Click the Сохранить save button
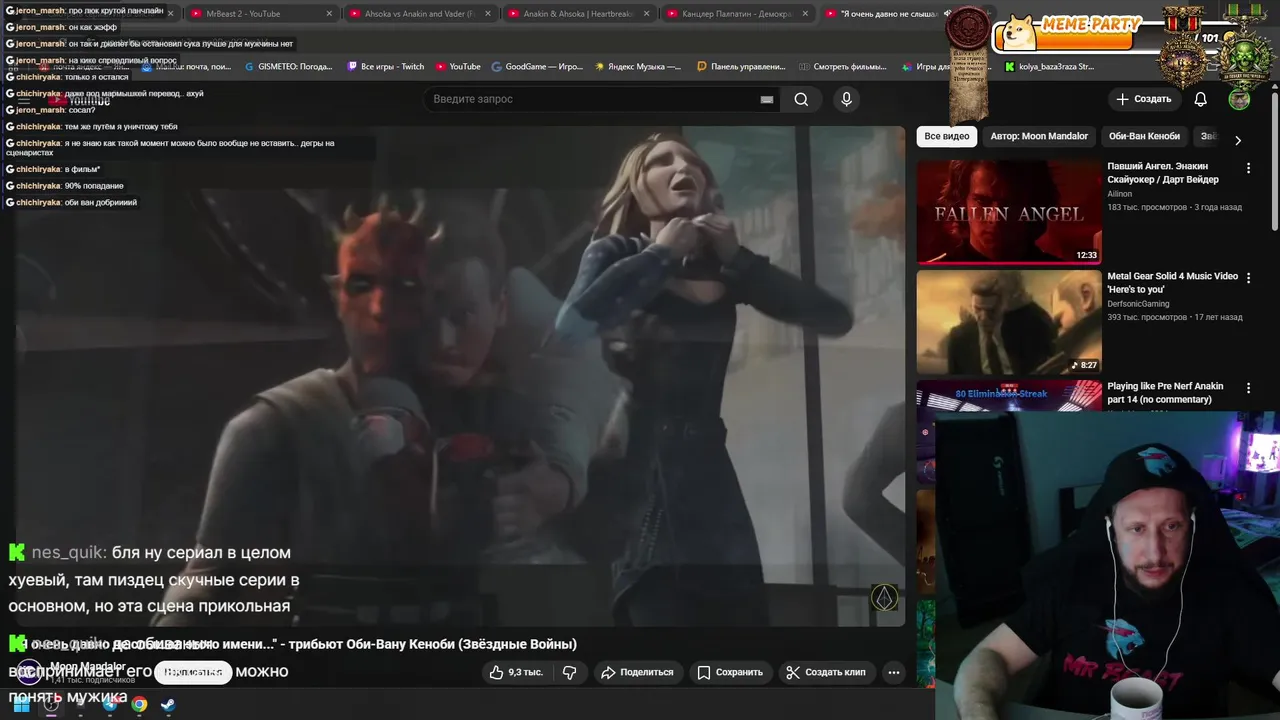This screenshot has height=720, width=1280. click(x=730, y=672)
